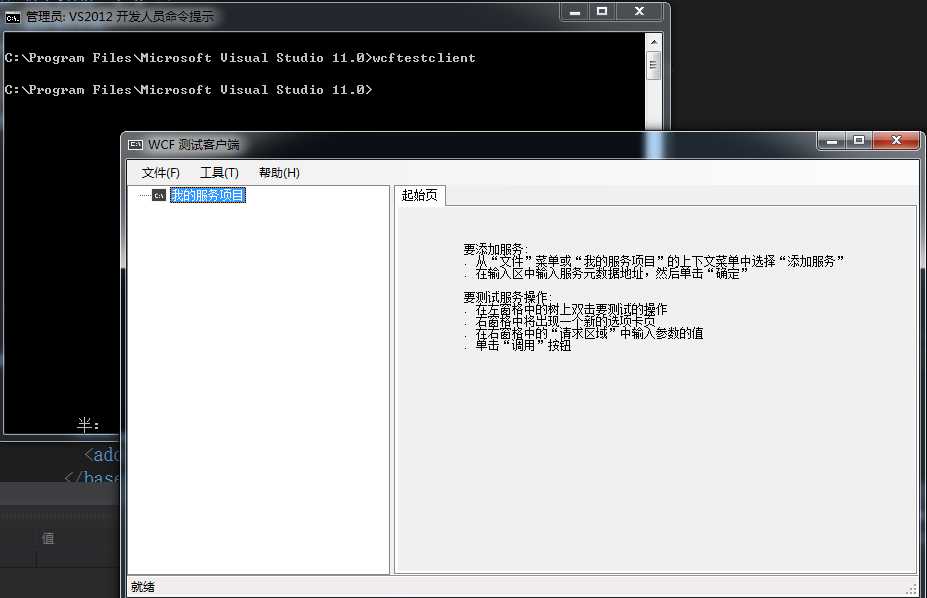
Task: Click the WCF 测试客户端 title bar icon
Action: coord(135,144)
